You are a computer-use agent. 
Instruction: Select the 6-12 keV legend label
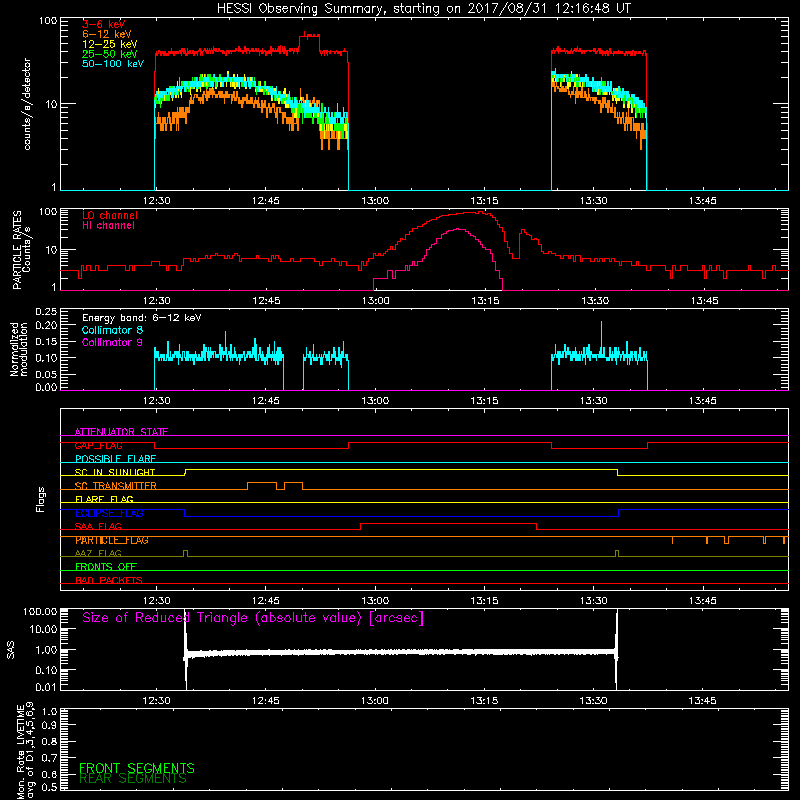[107, 34]
